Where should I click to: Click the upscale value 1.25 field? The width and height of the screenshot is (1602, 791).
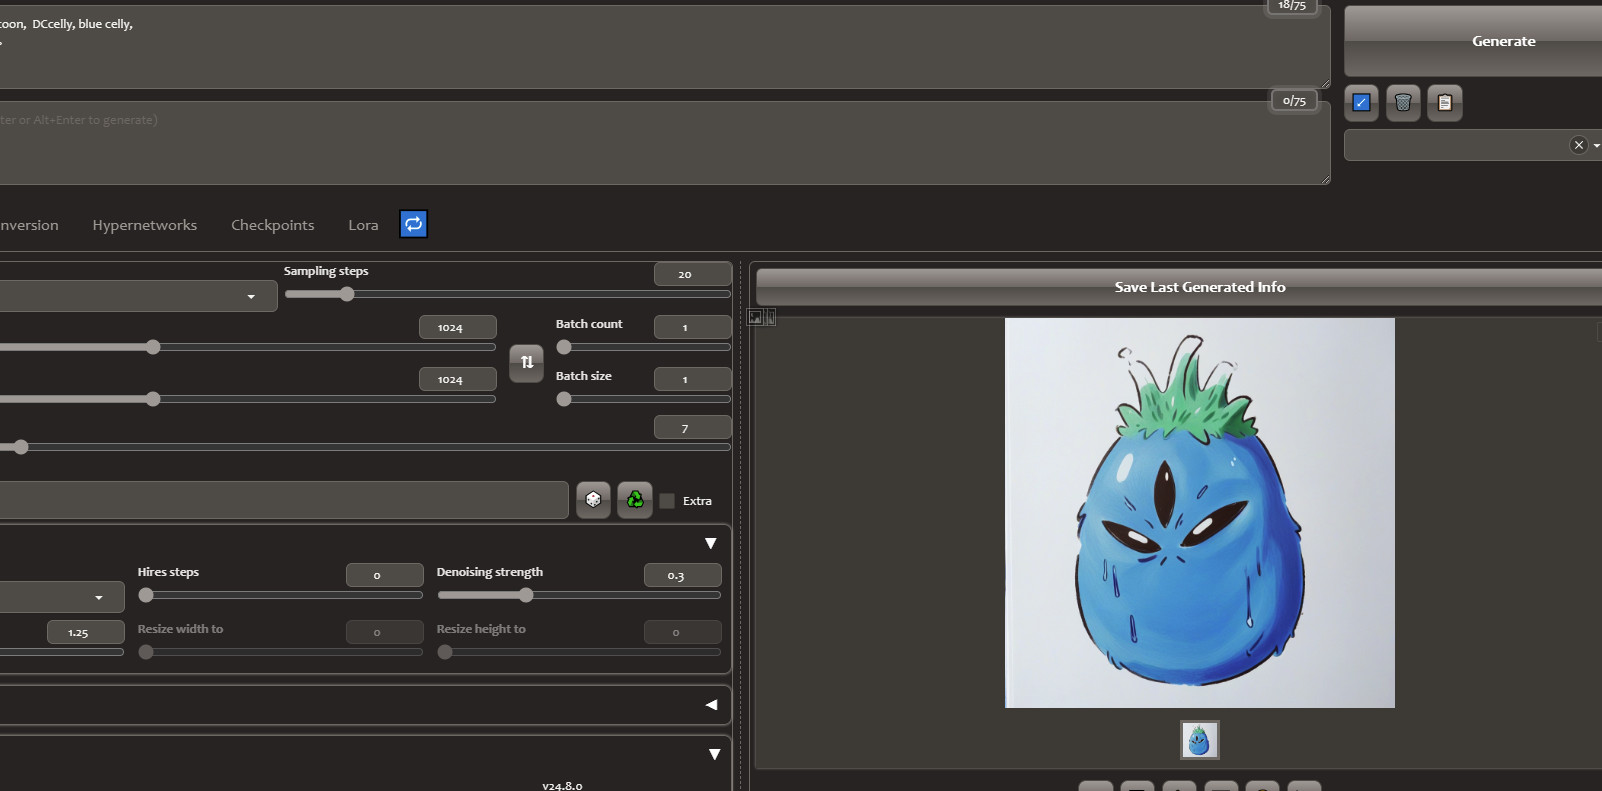[86, 632]
